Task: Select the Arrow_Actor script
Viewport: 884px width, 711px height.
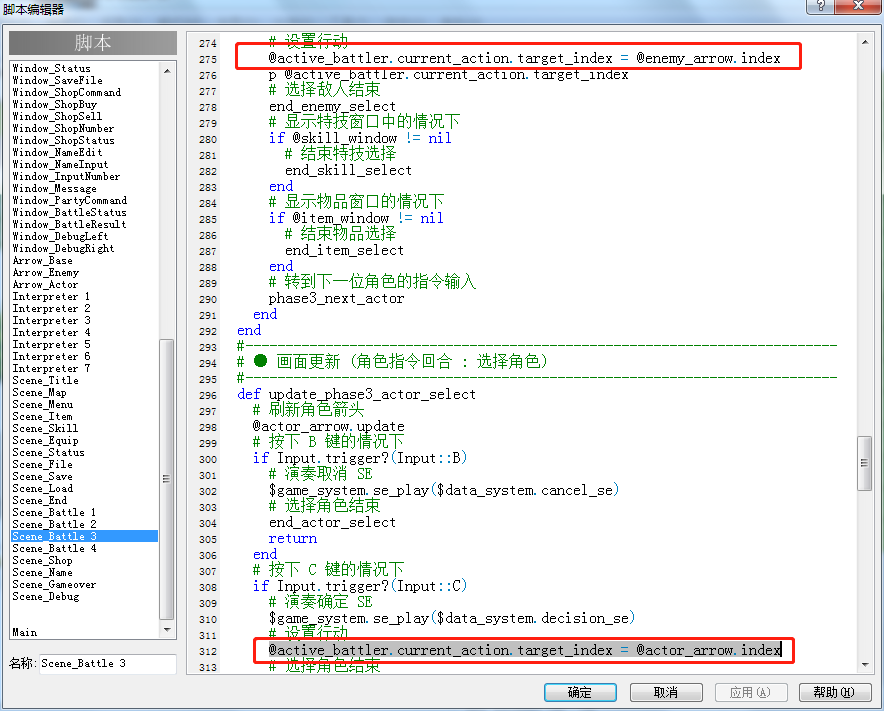Action: [x=45, y=284]
